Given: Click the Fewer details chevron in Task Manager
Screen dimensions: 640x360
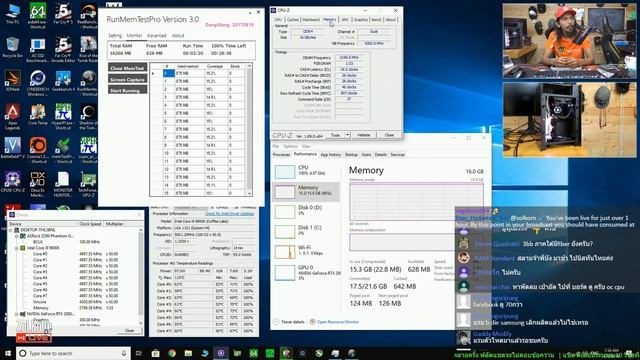Looking at the screenshot, I should click(x=276, y=322).
